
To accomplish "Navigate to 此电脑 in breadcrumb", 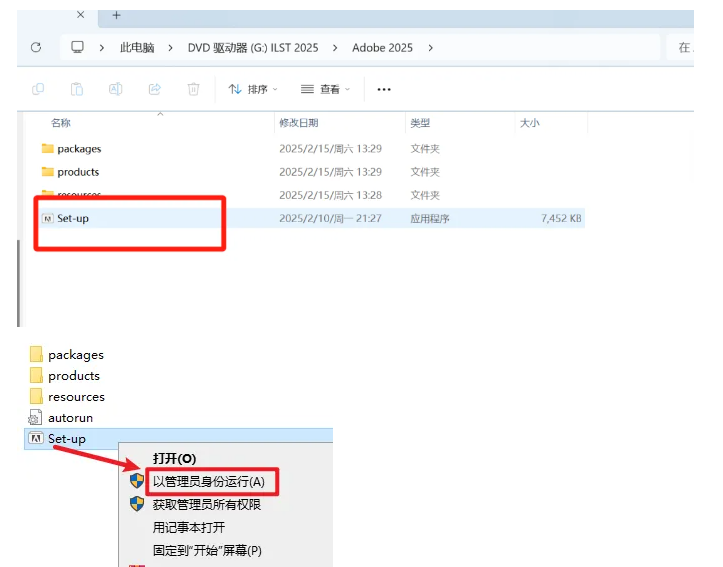I will click(x=137, y=48).
